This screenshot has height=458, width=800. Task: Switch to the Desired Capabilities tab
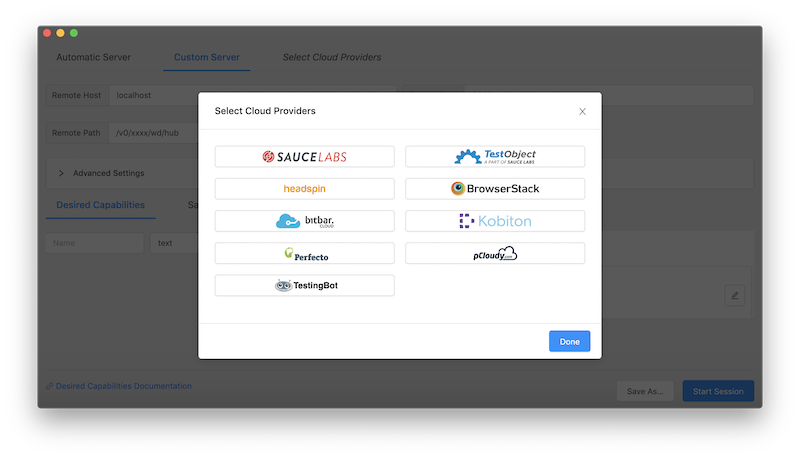[x=101, y=205]
